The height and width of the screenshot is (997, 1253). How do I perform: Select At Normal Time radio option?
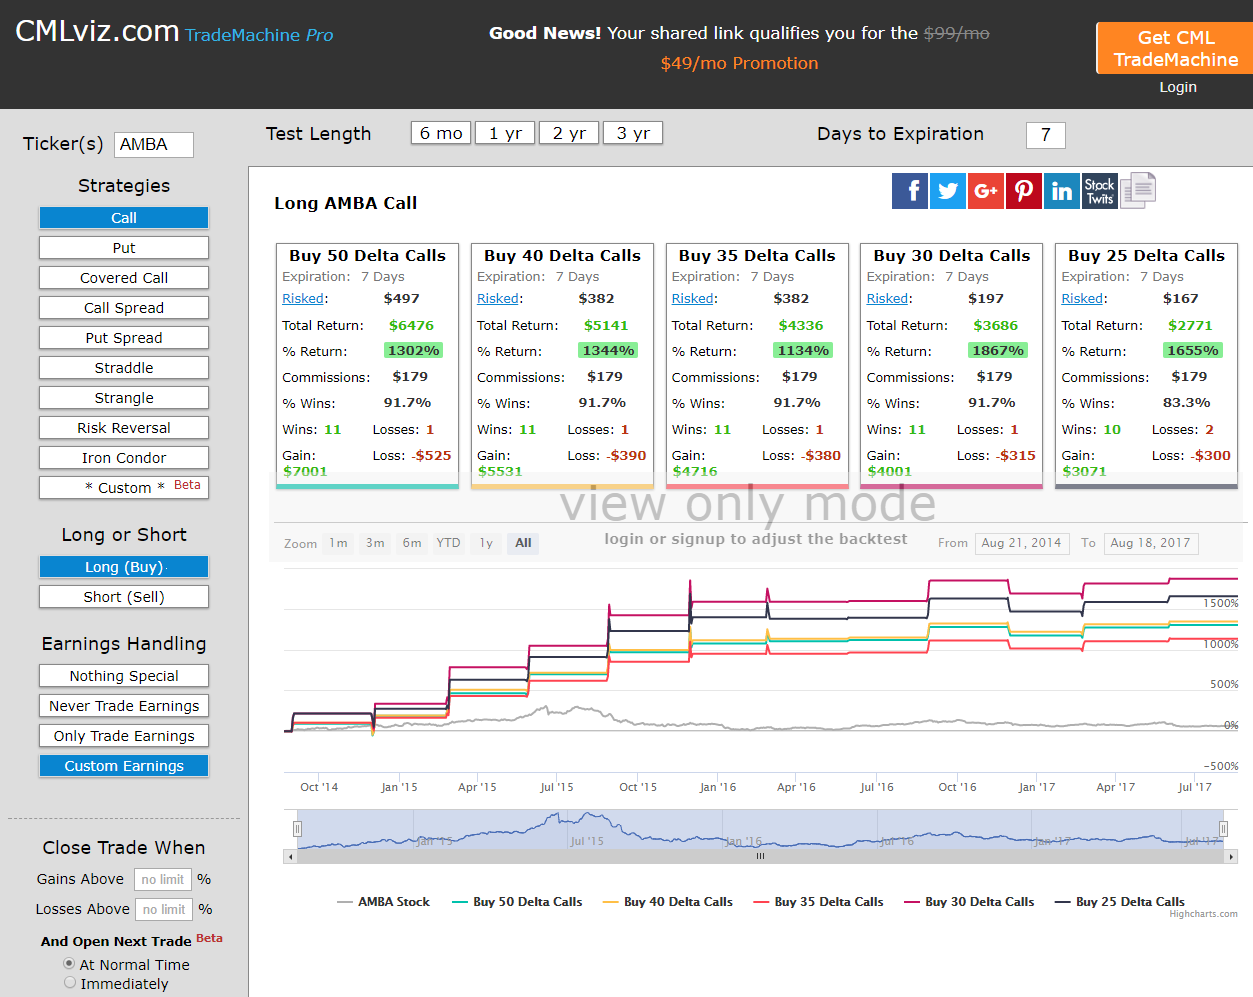[69, 964]
